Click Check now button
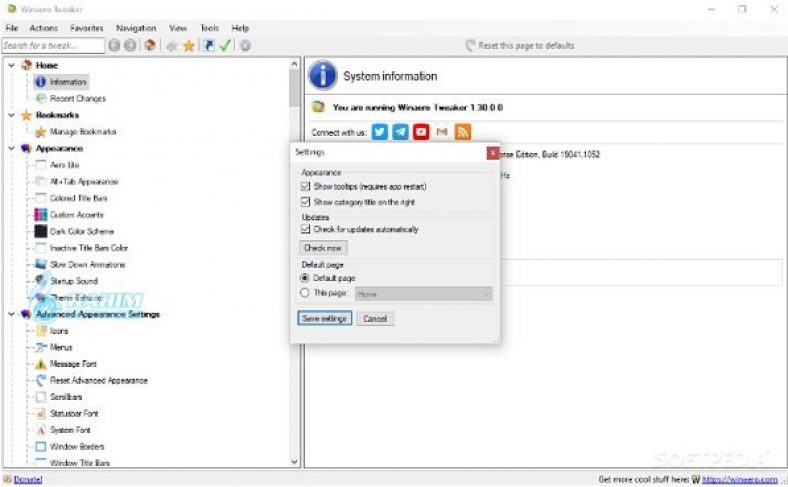 pyautogui.click(x=323, y=248)
